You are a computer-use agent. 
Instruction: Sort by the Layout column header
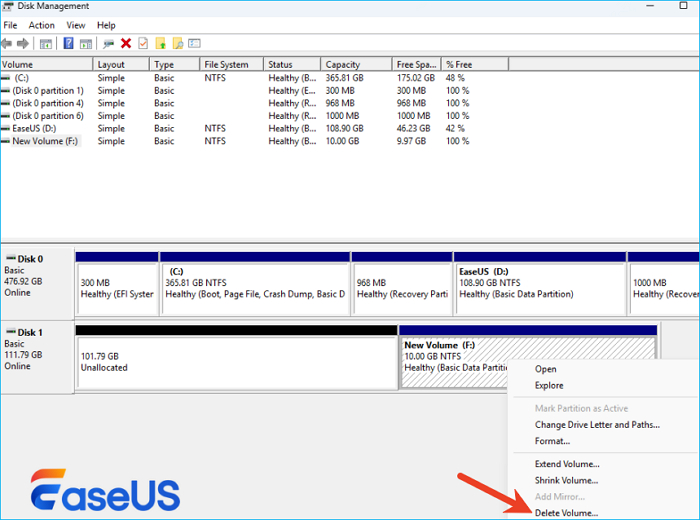tap(121, 64)
